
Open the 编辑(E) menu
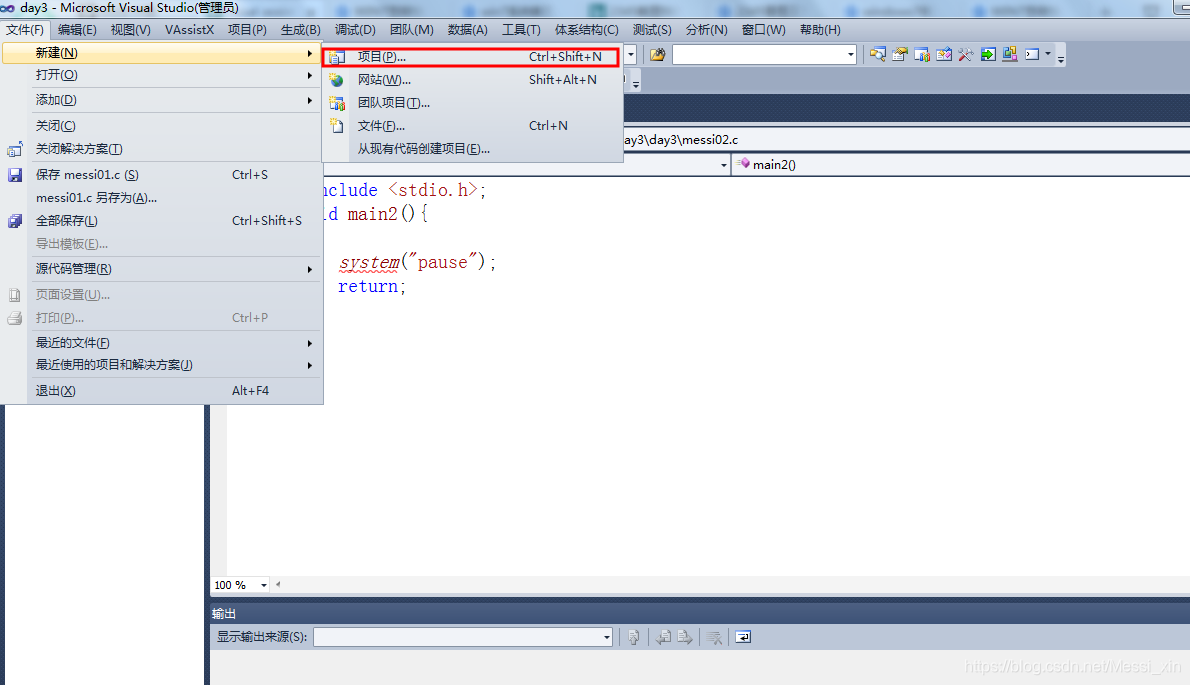pyautogui.click(x=77, y=30)
